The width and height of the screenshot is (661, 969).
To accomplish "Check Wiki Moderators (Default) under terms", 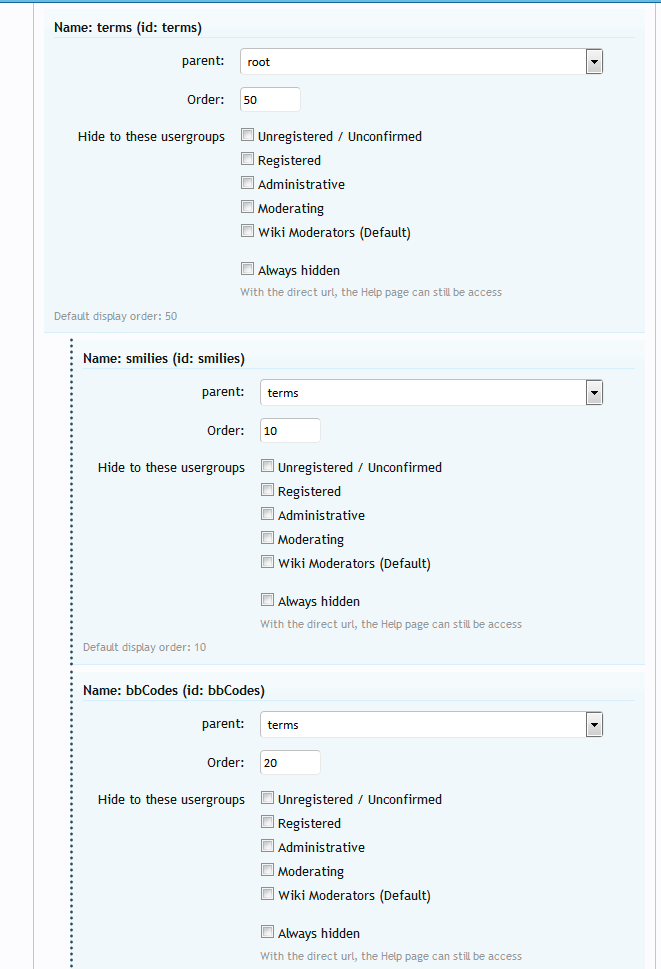I will tap(247, 231).
